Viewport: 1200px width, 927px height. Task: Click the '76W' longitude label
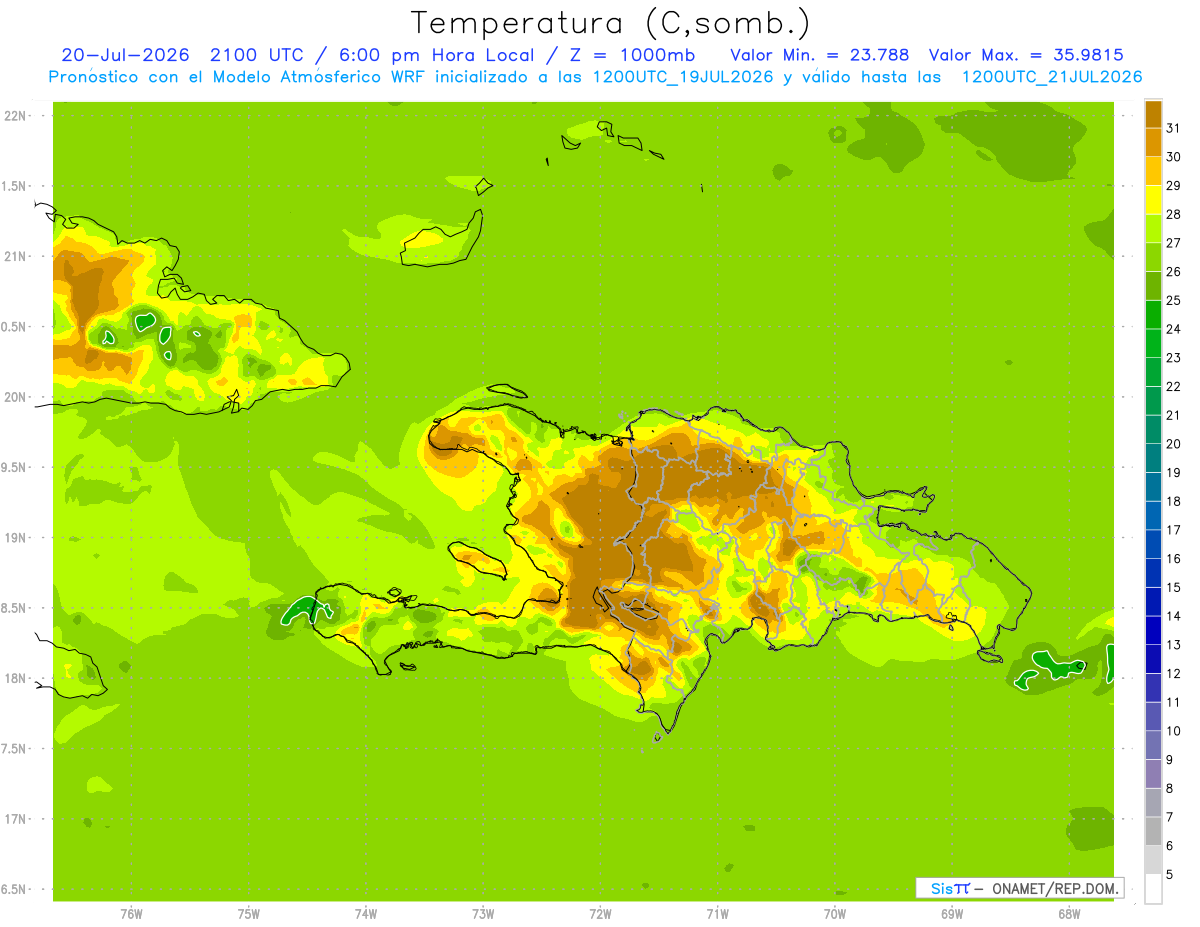coord(131,914)
